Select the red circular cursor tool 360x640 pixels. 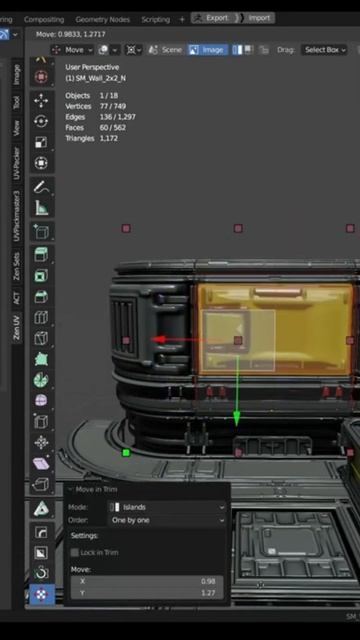pos(41,76)
